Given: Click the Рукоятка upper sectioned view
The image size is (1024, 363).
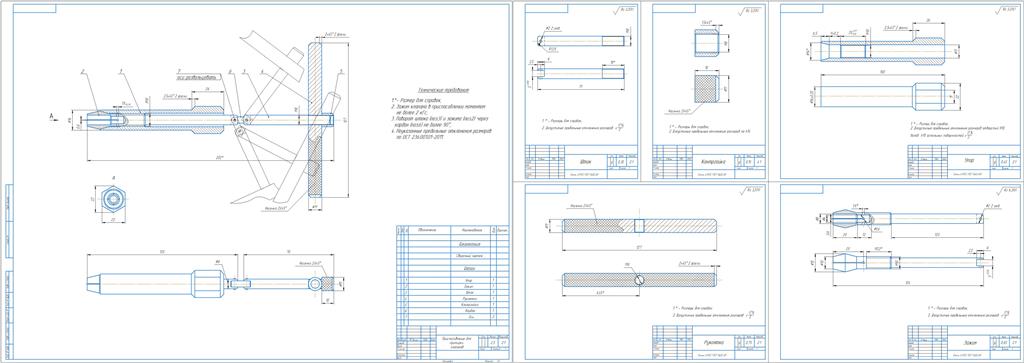Looking at the screenshot, I should point(639,225).
